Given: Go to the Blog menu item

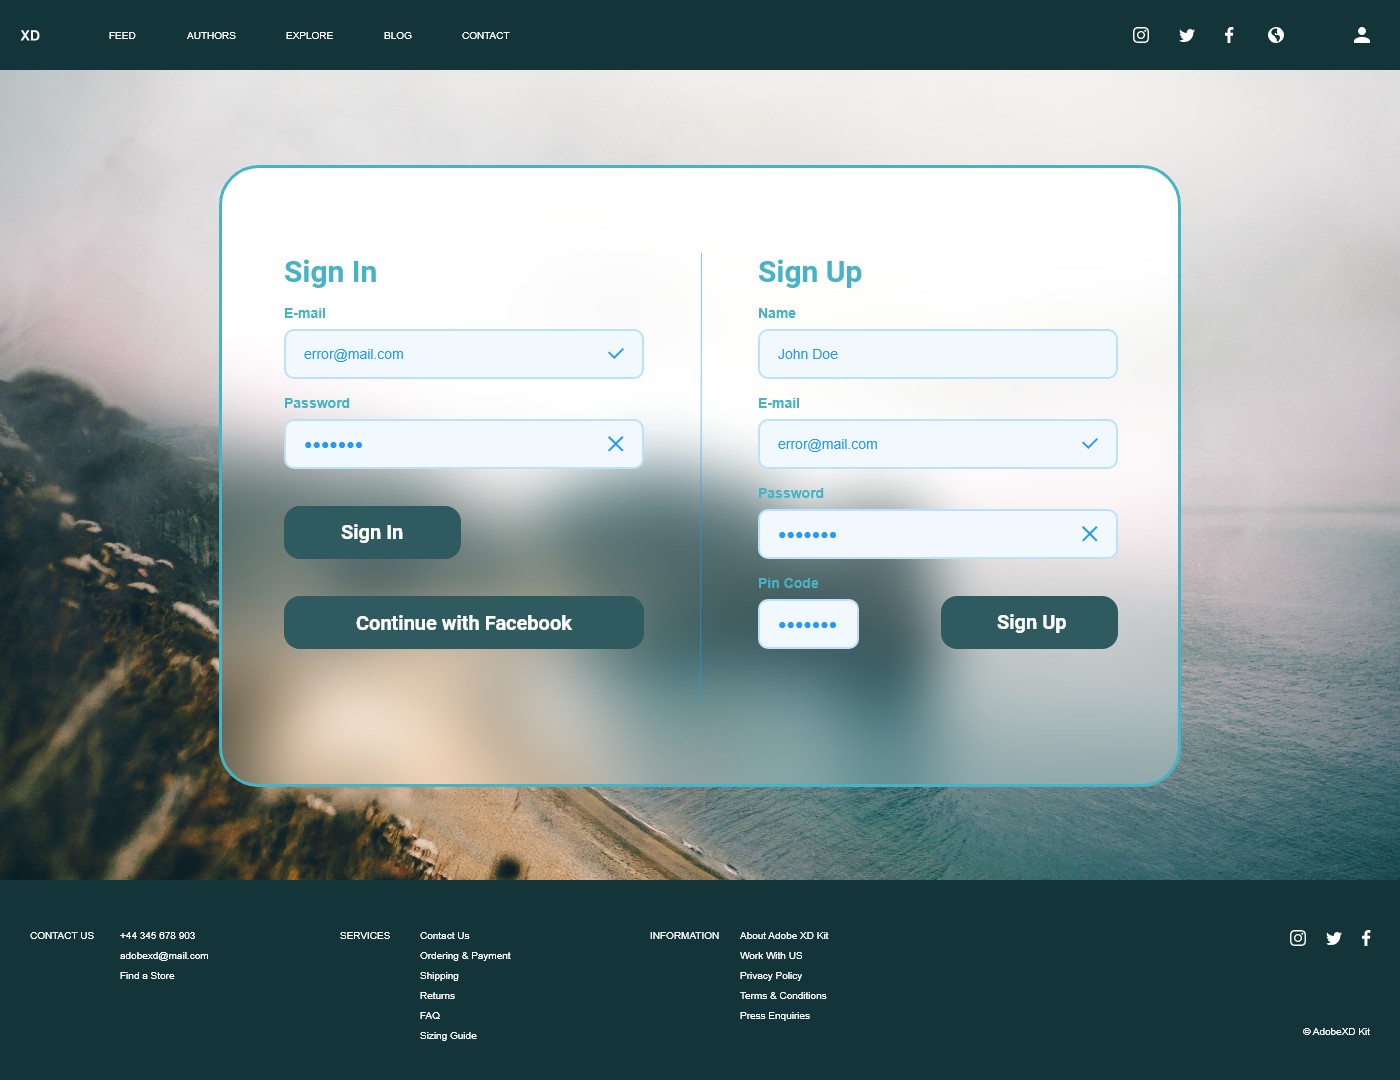Looking at the screenshot, I should pos(398,35).
